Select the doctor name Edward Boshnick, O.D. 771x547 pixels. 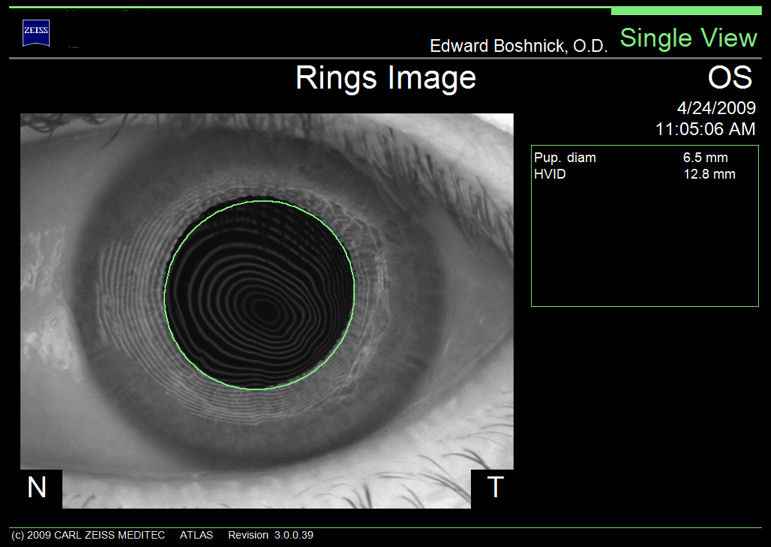pos(518,46)
